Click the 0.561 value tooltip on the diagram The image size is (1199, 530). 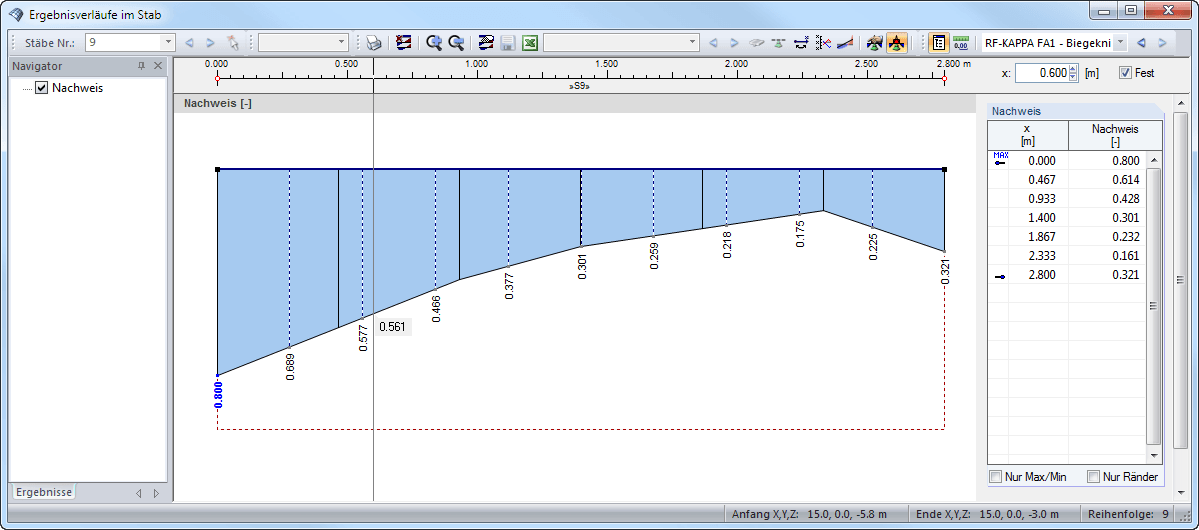(x=393, y=327)
